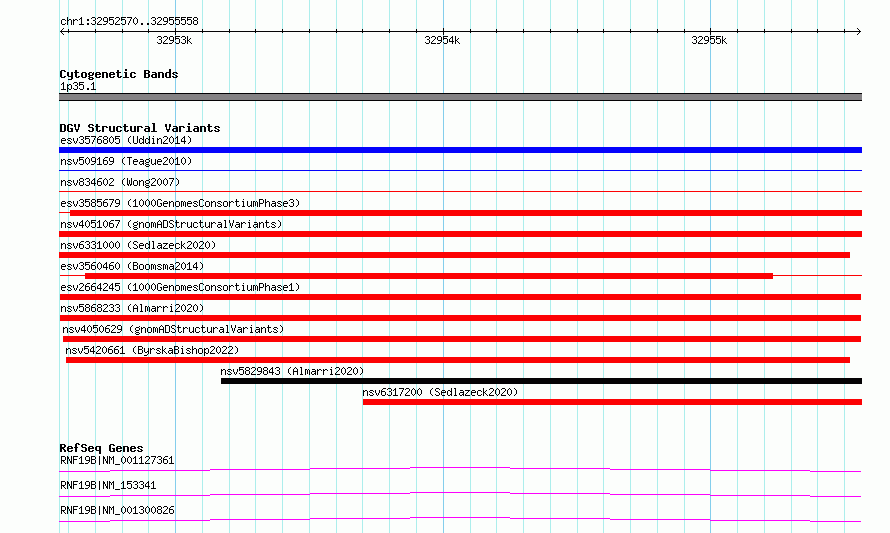Click label esv3576805 (Uddin2014)
Image resolution: width=890 pixels, height=533 pixels.
(x=126, y=140)
